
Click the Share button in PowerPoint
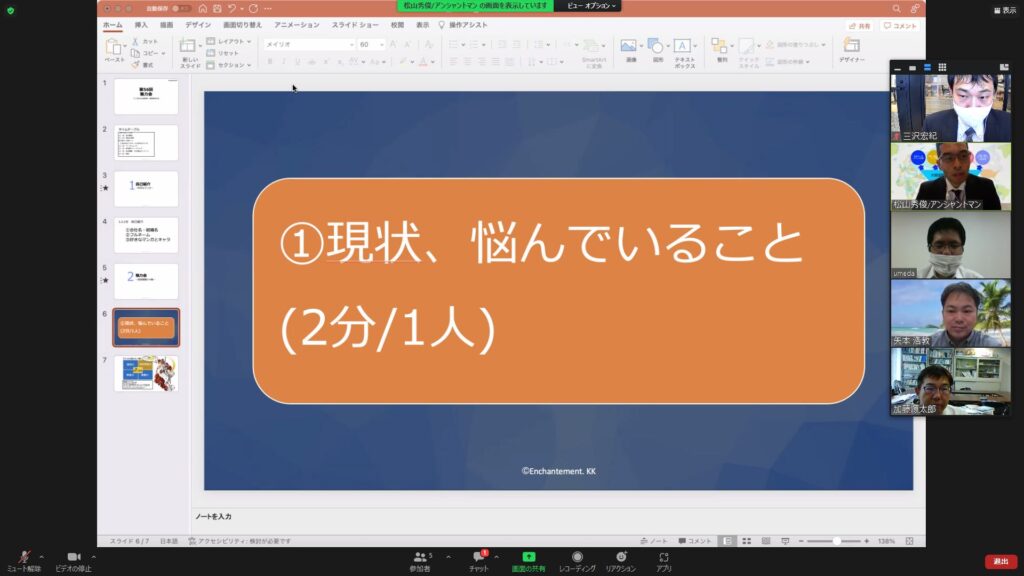tap(859, 25)
